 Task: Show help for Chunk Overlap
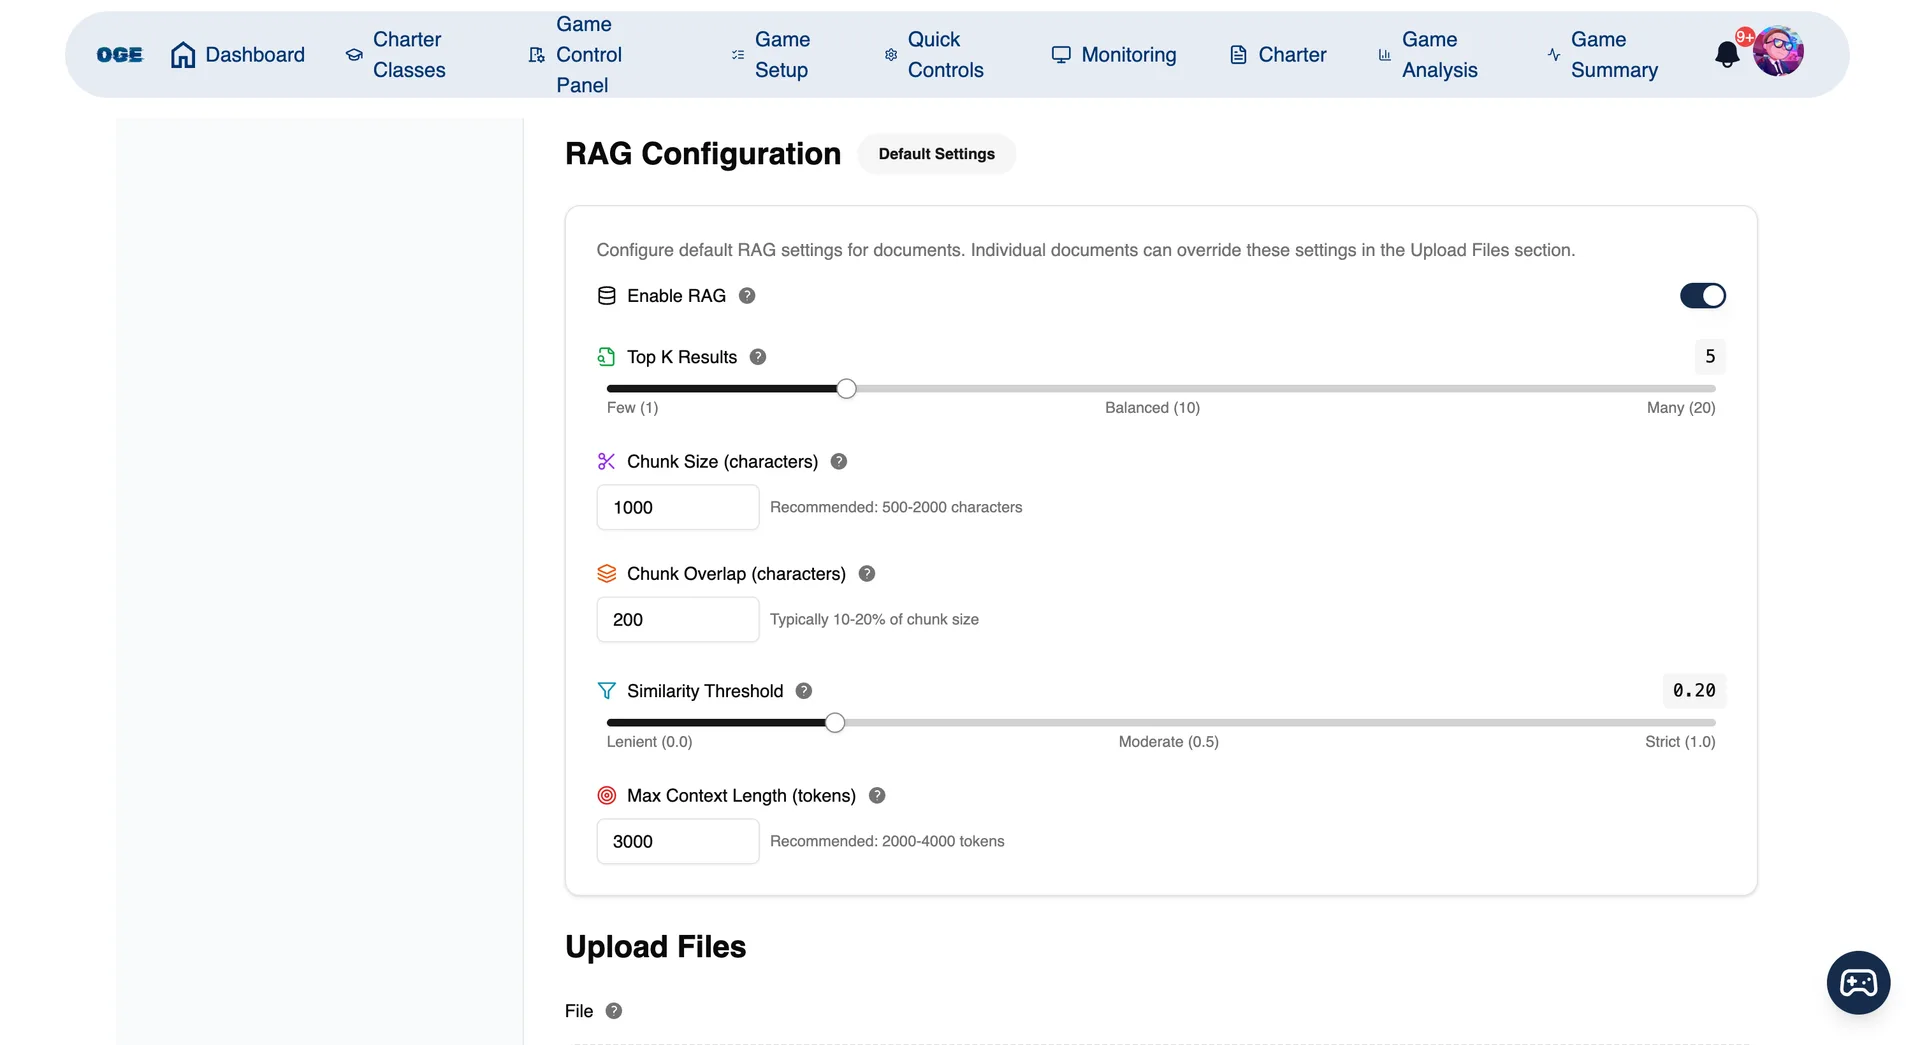click(x=867, y=574)
